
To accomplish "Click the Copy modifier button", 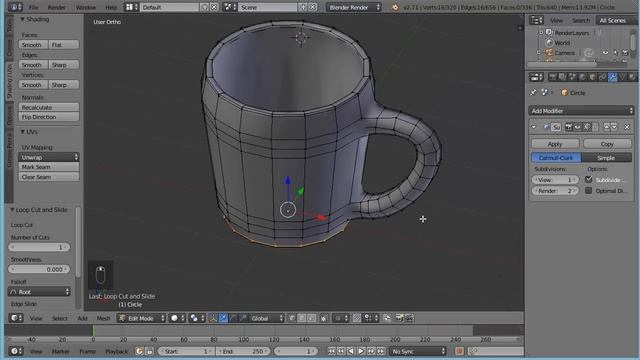I will pyautogui.click(x=607, y=144).
